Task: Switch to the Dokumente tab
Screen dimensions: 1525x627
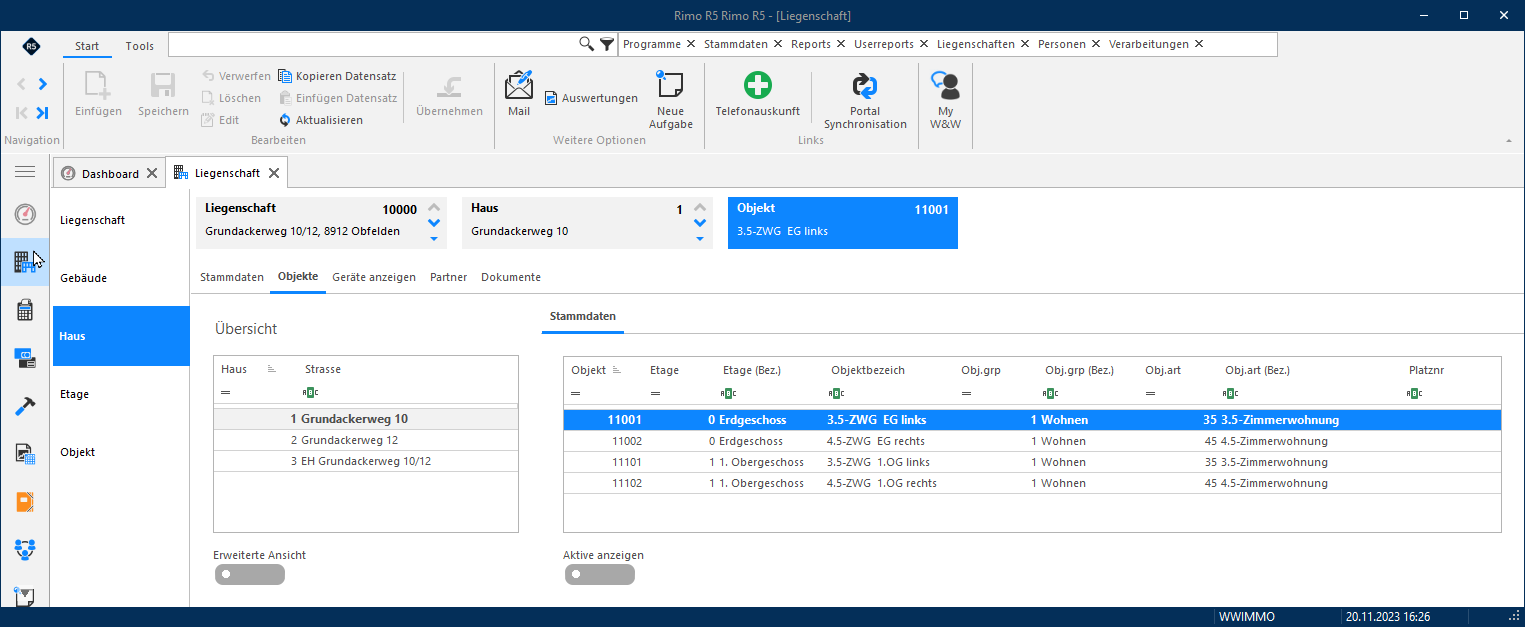Action: (511, 277)
